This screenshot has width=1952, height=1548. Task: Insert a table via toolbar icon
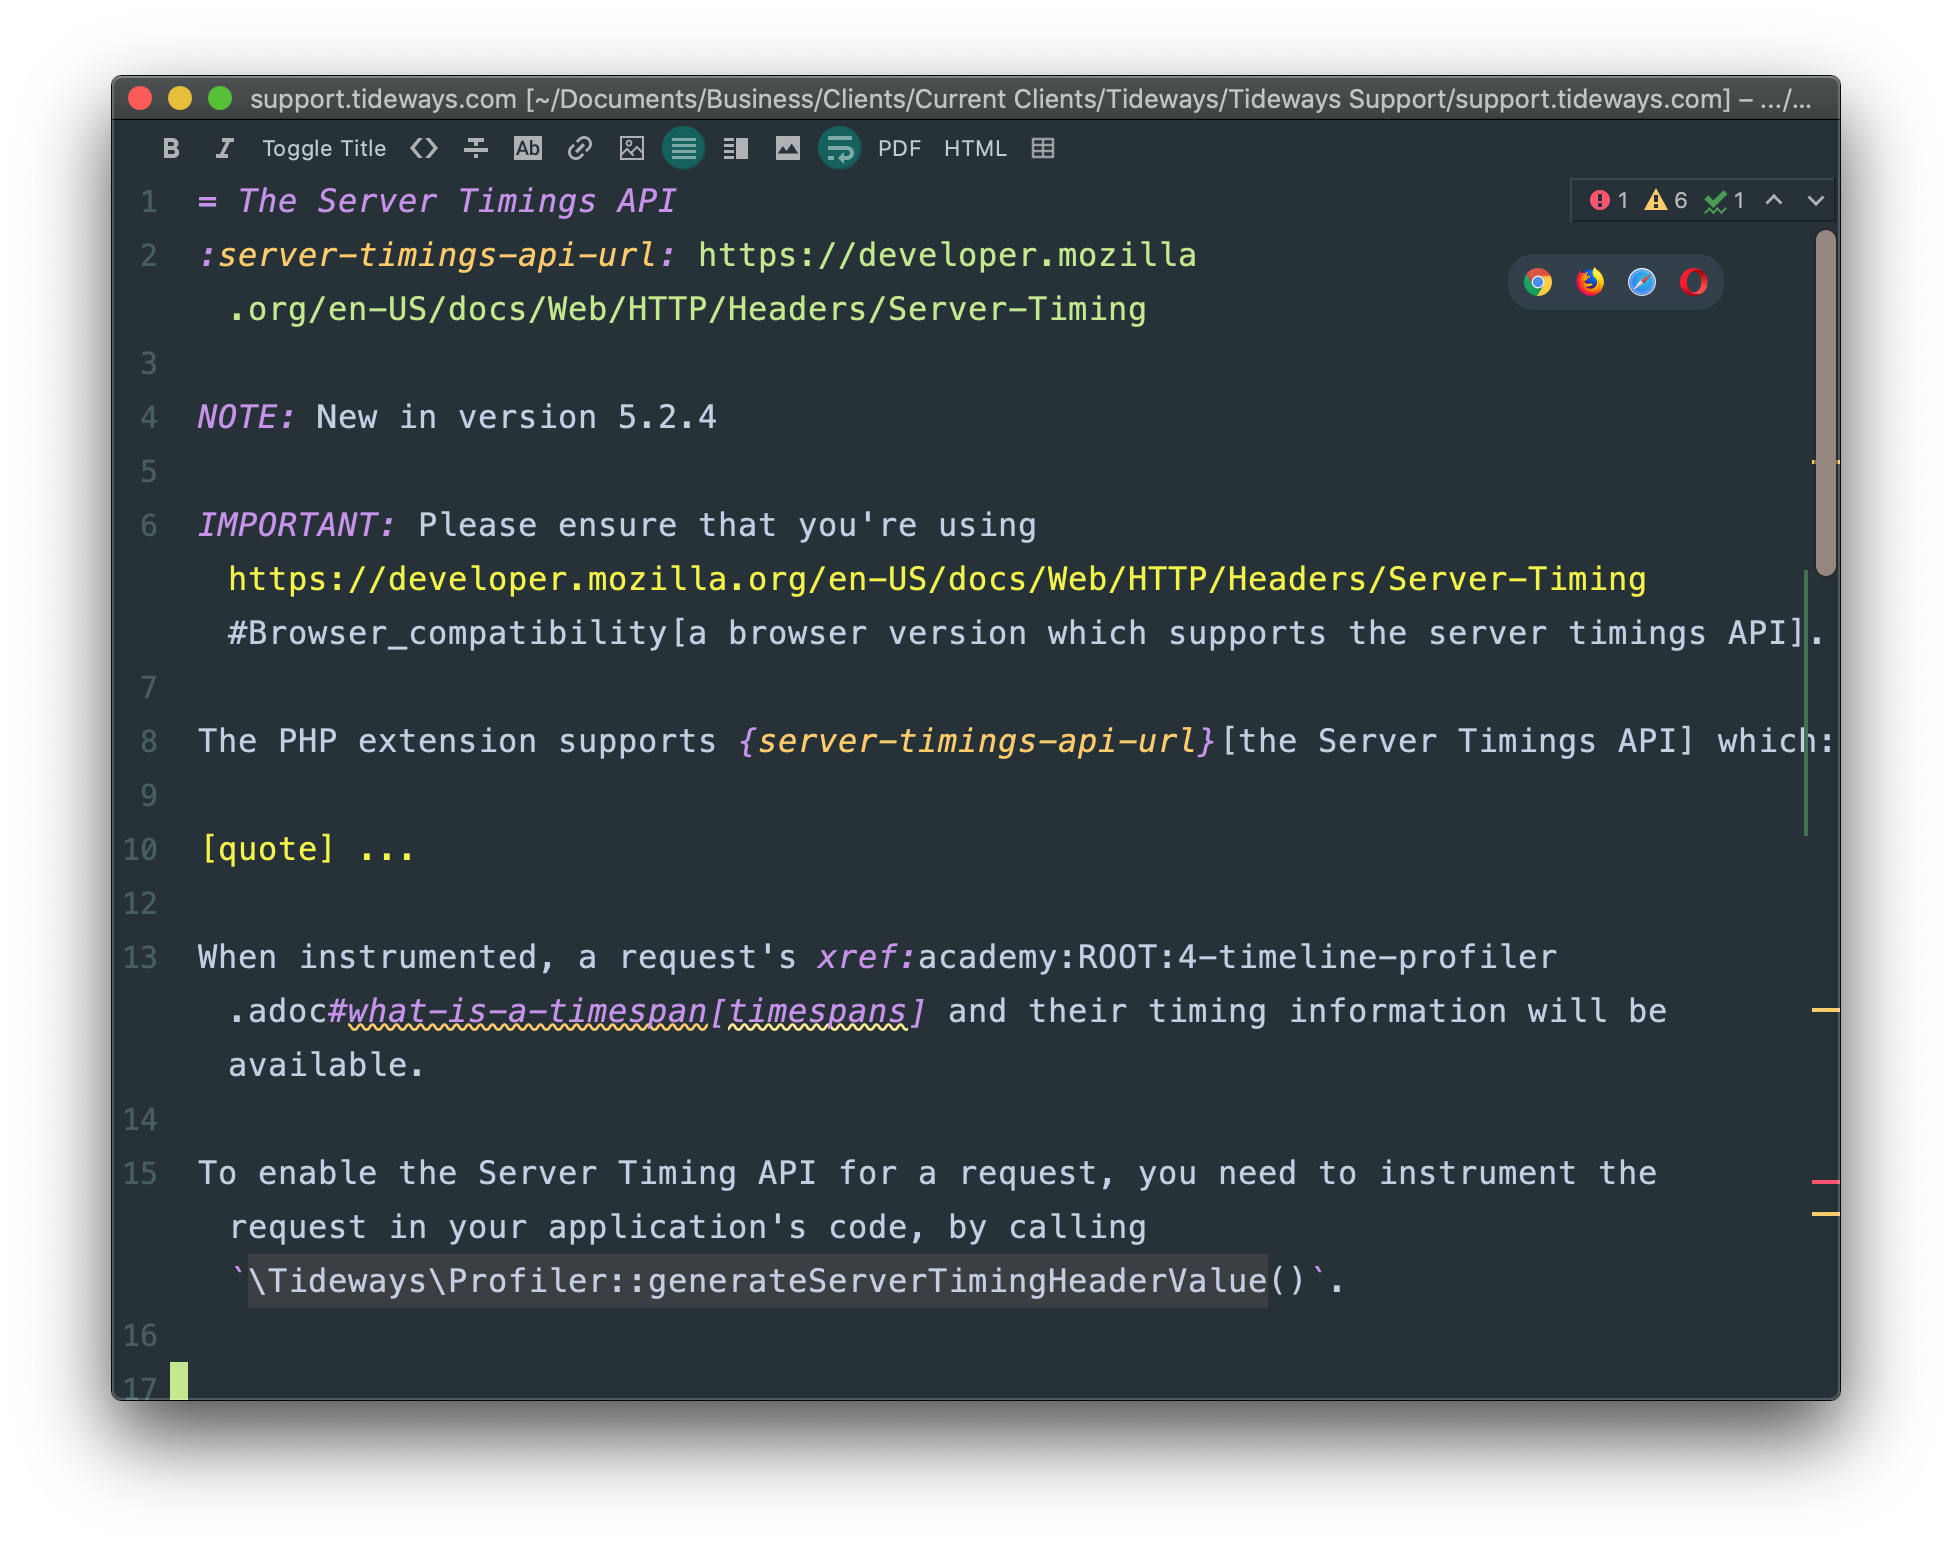click(x=1043, y=148)
